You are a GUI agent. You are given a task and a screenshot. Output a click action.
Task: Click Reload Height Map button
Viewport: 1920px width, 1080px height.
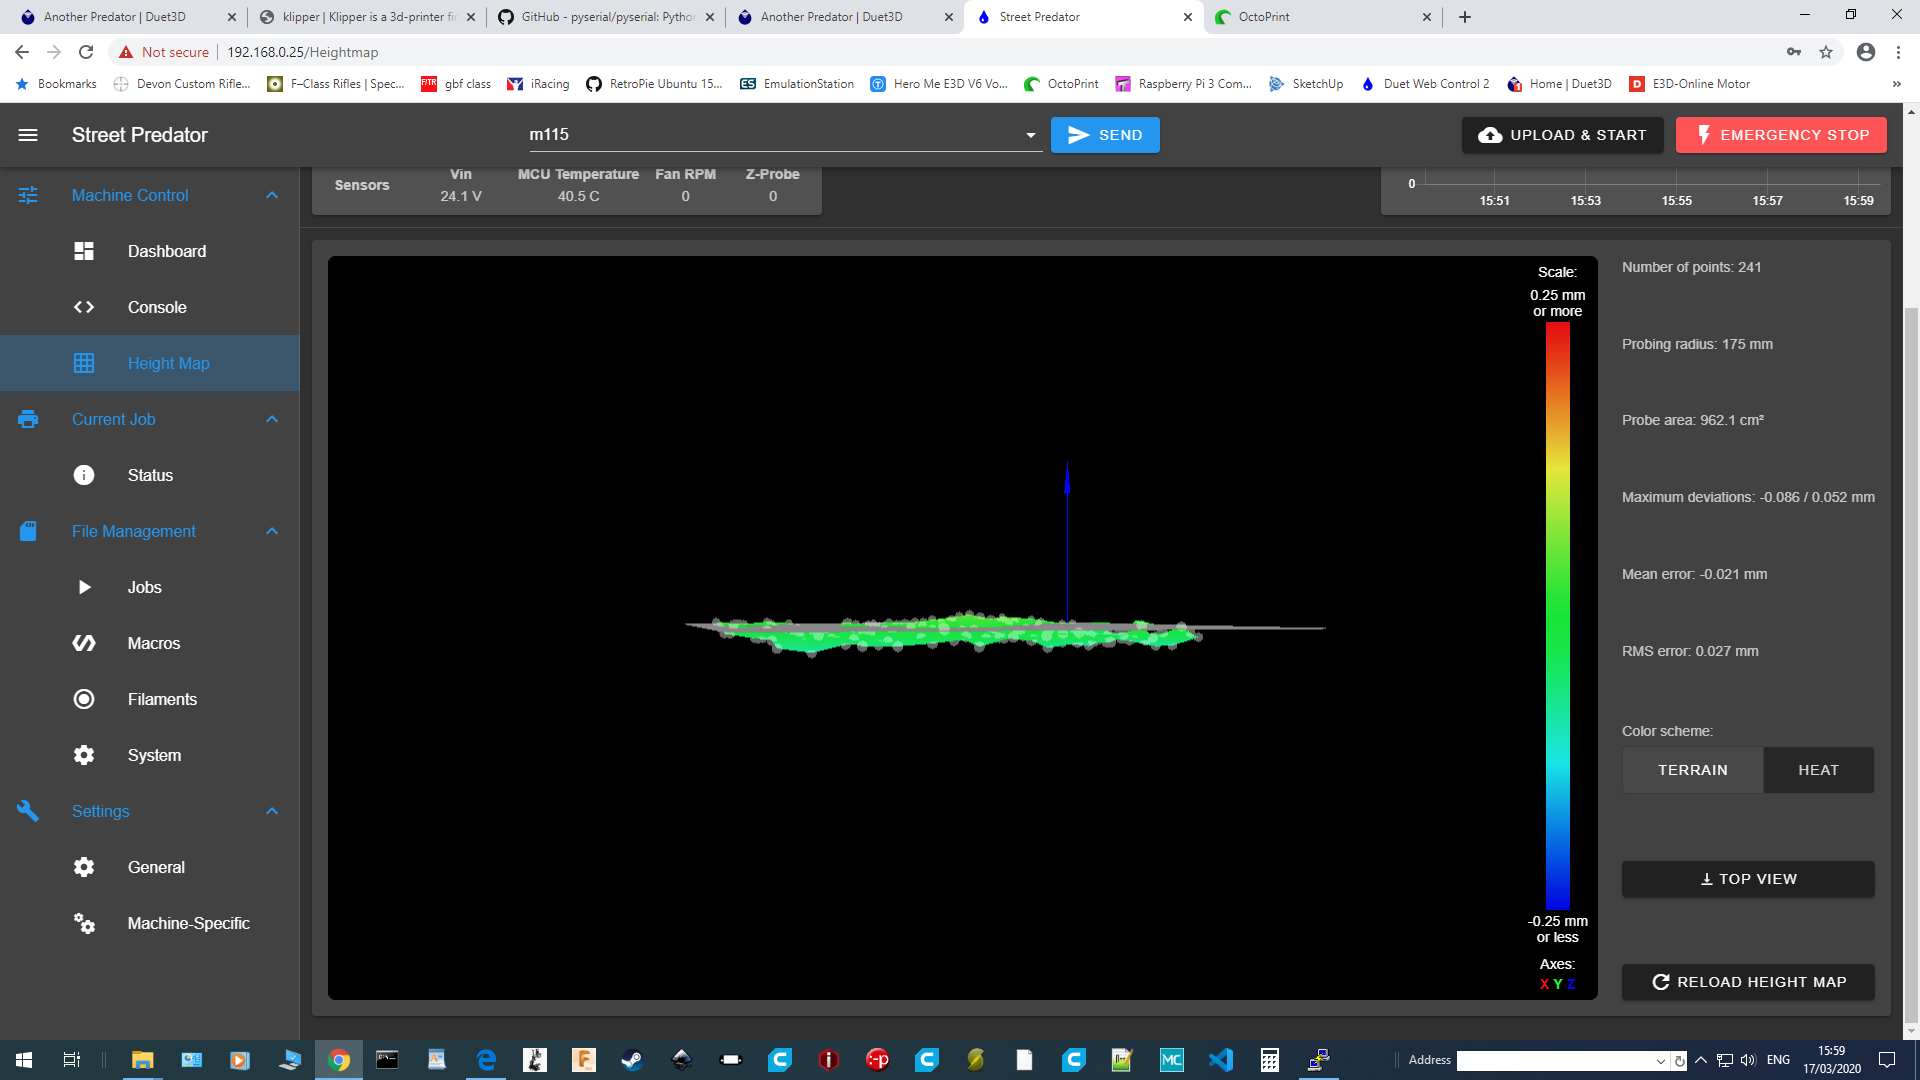1748,982
